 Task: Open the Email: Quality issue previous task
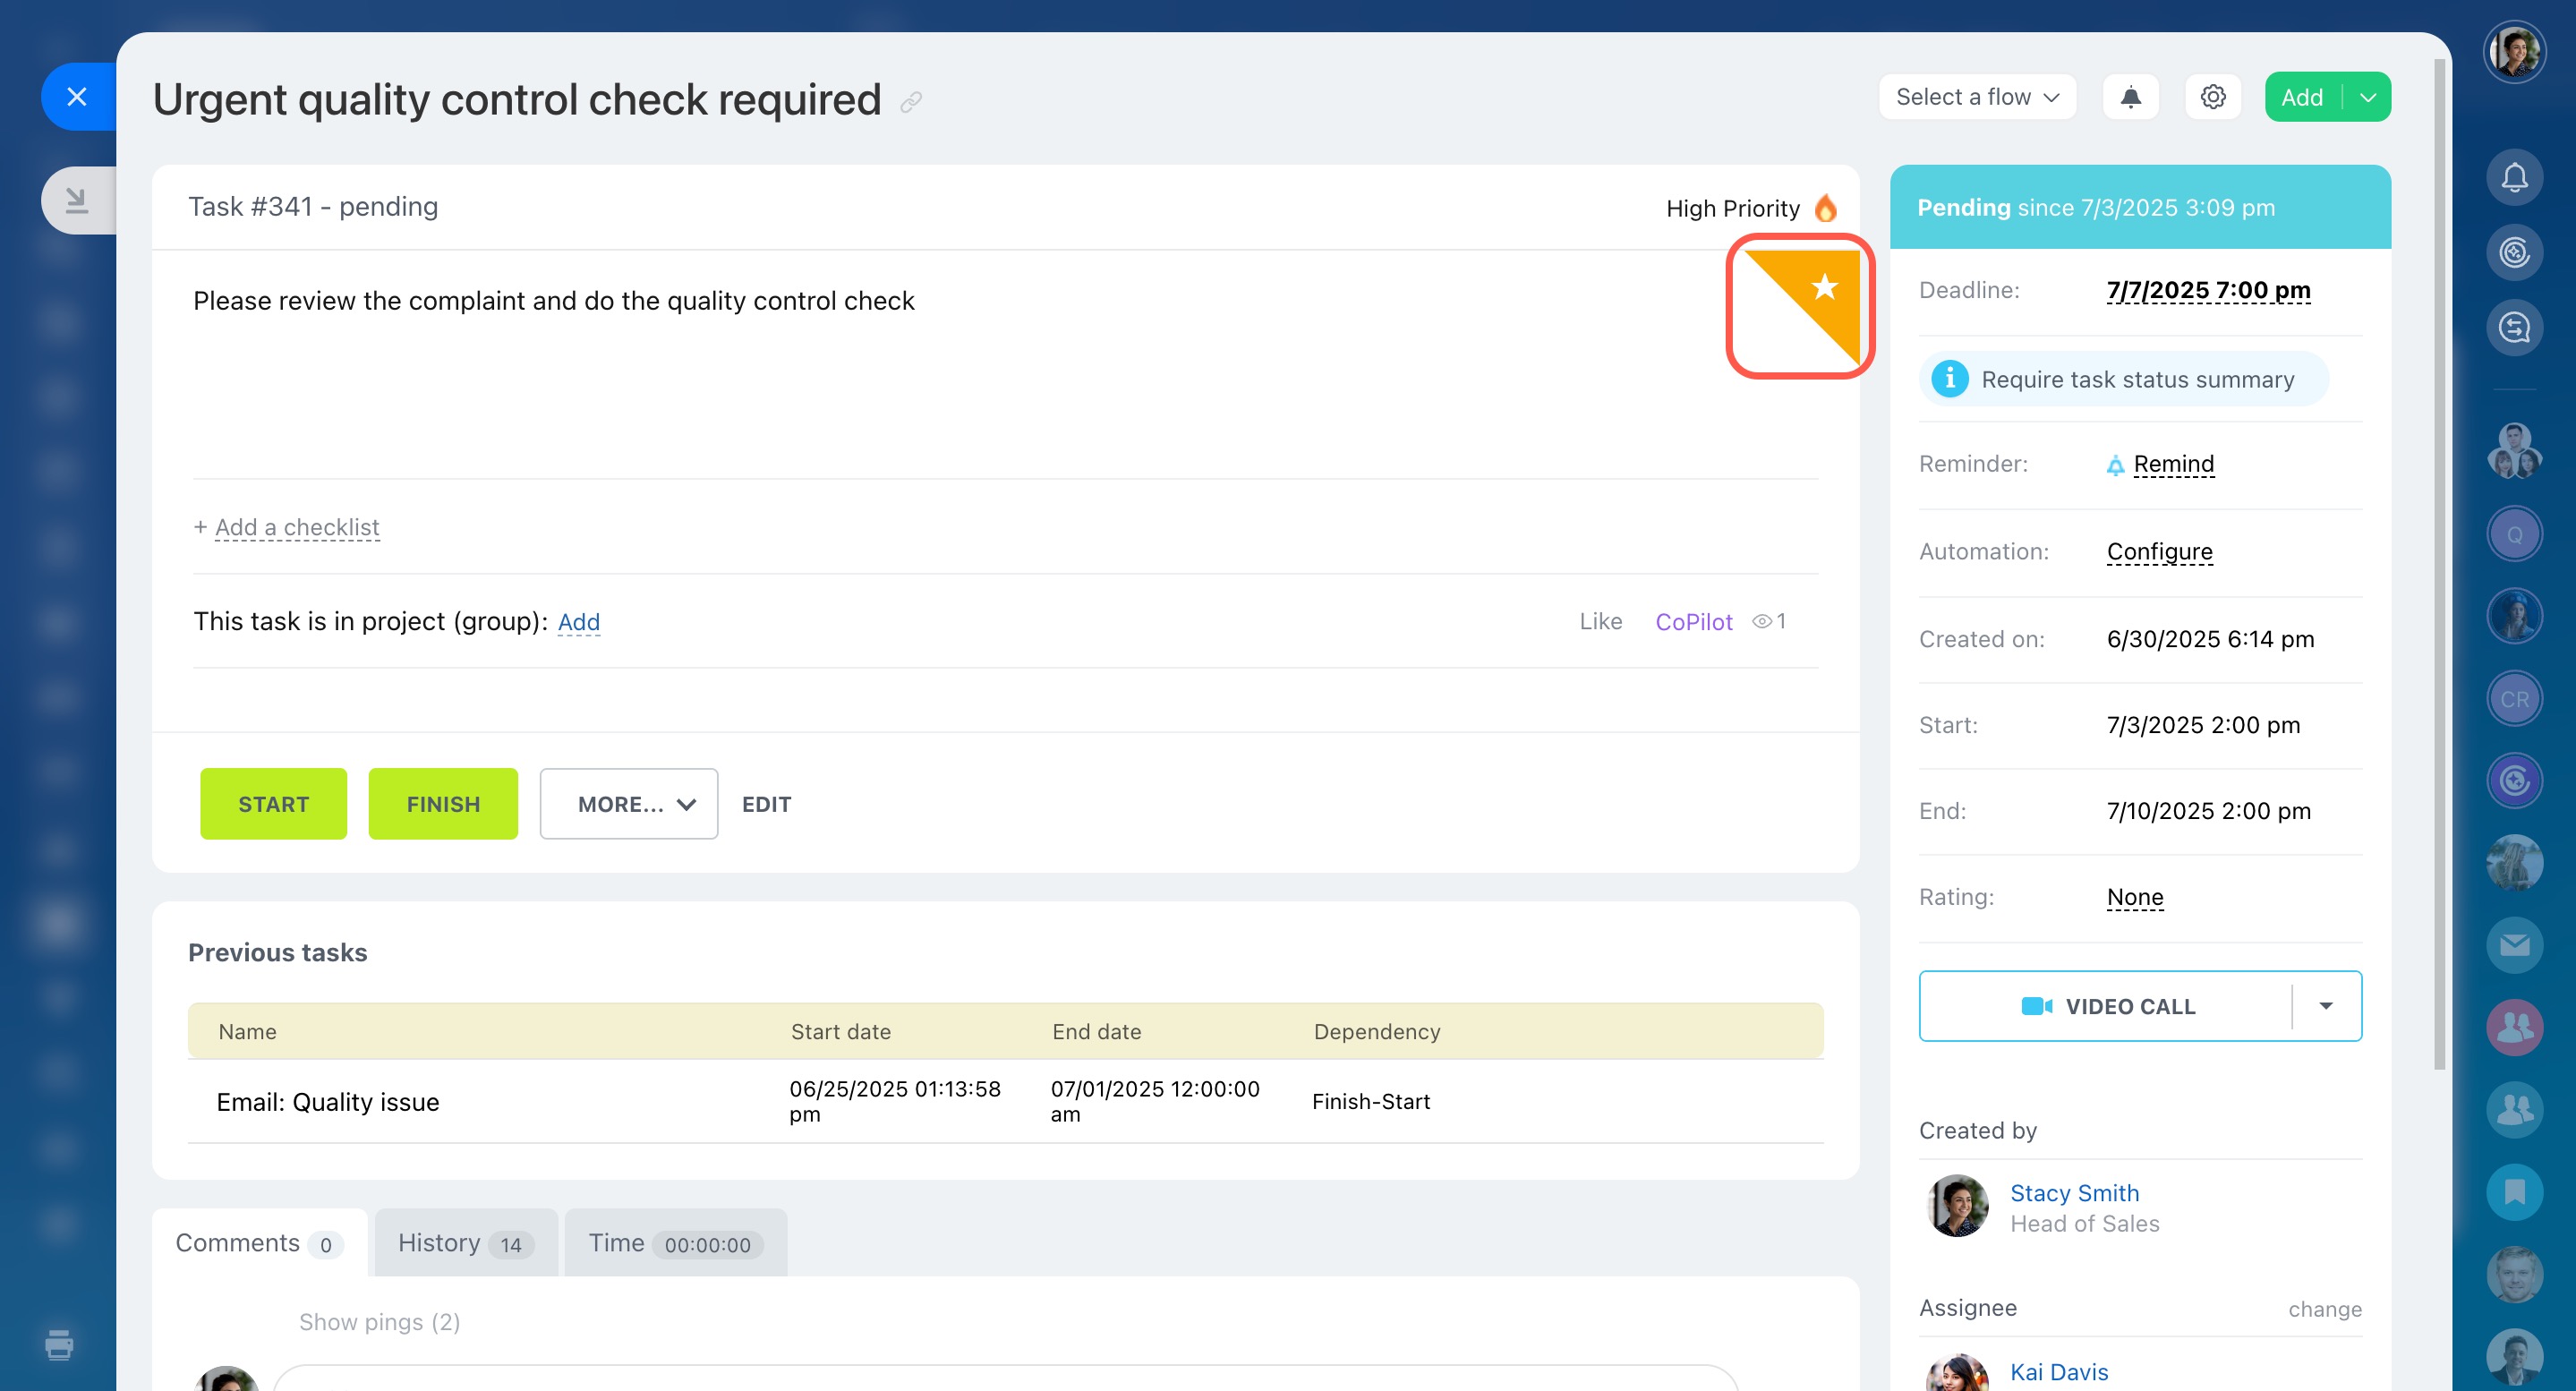coord(327,1102)
